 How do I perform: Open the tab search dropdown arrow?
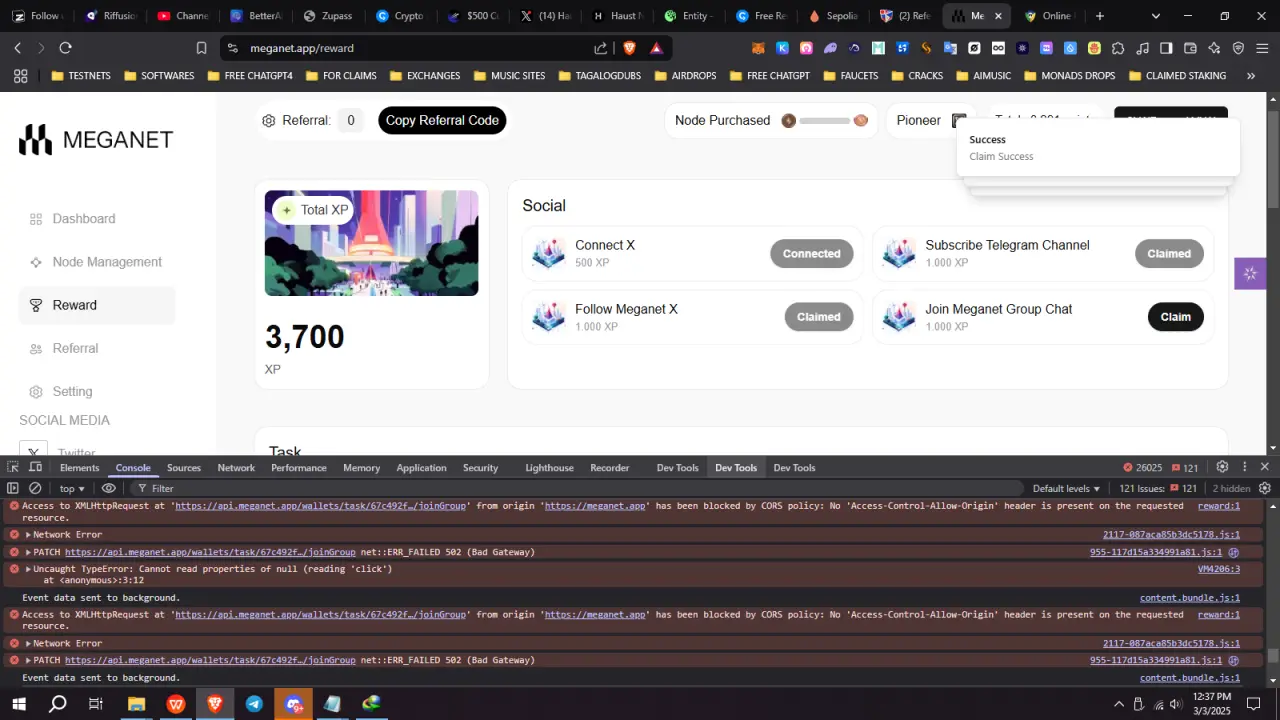click(1156, 16)
